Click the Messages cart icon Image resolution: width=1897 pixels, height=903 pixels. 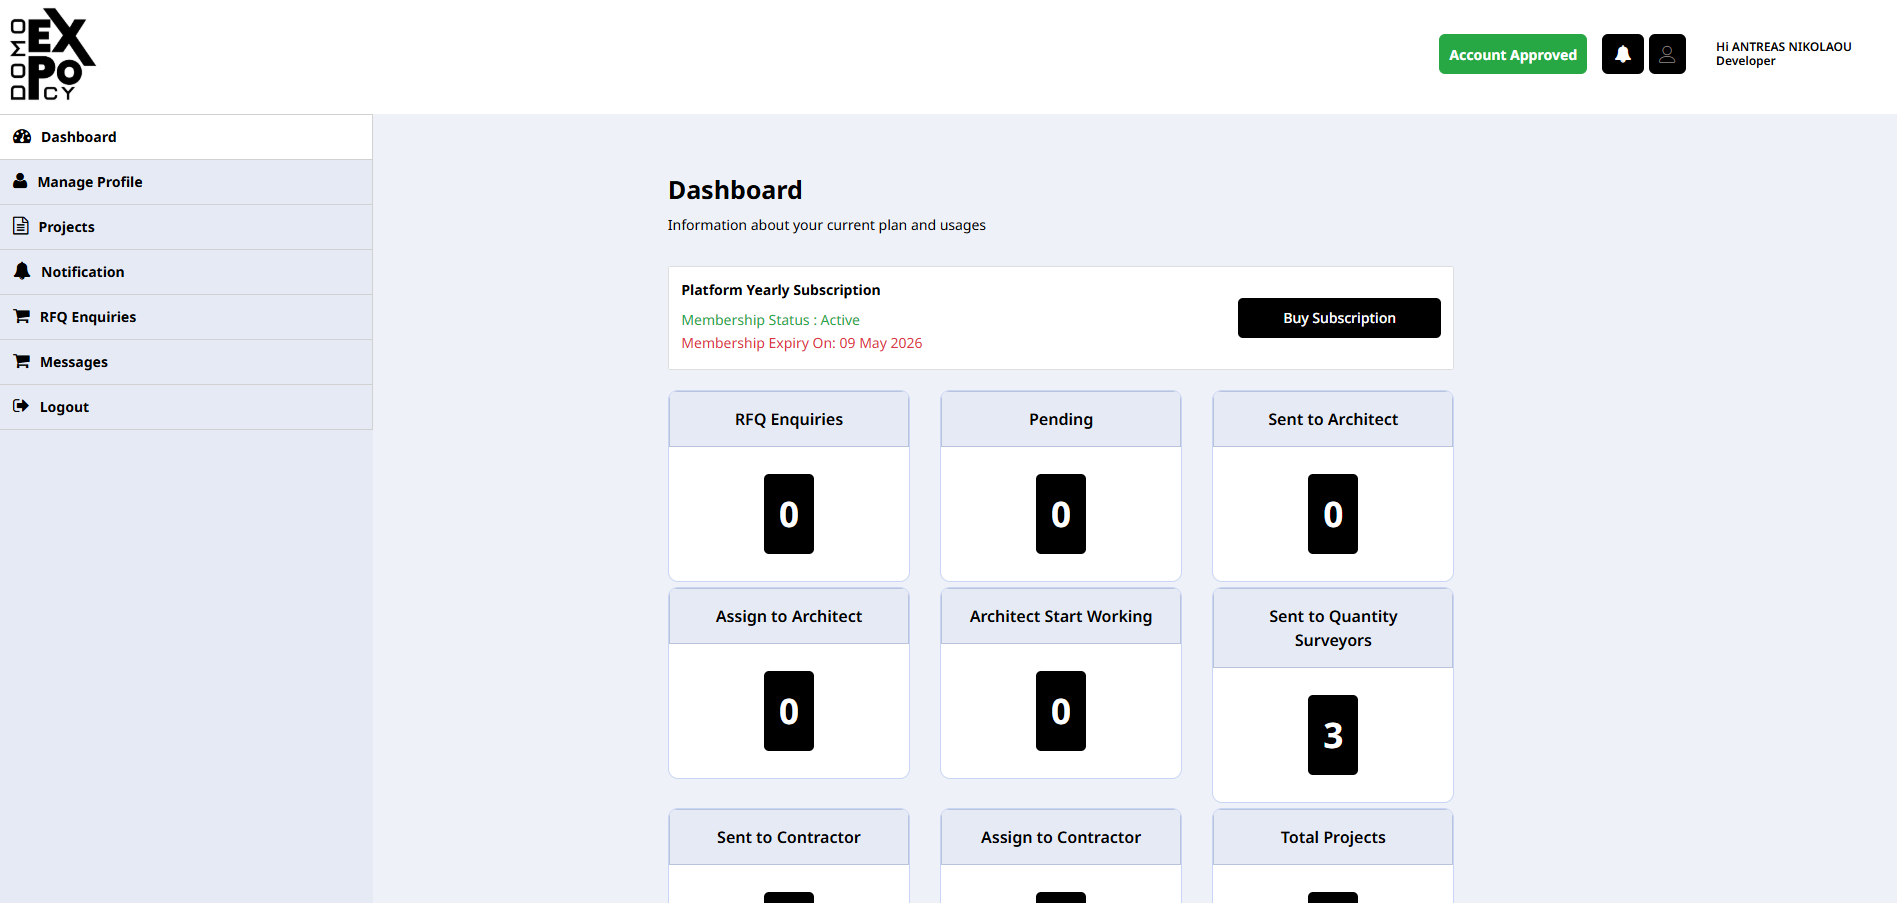tap(21, 361)
